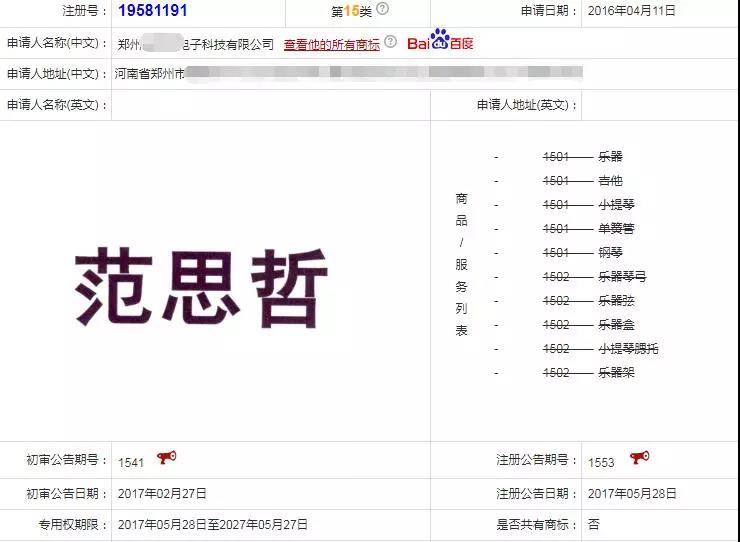Click the 1502 乐器盒 goods row
740x542 pixels.
pyautogui.click(x=589, y=325)
